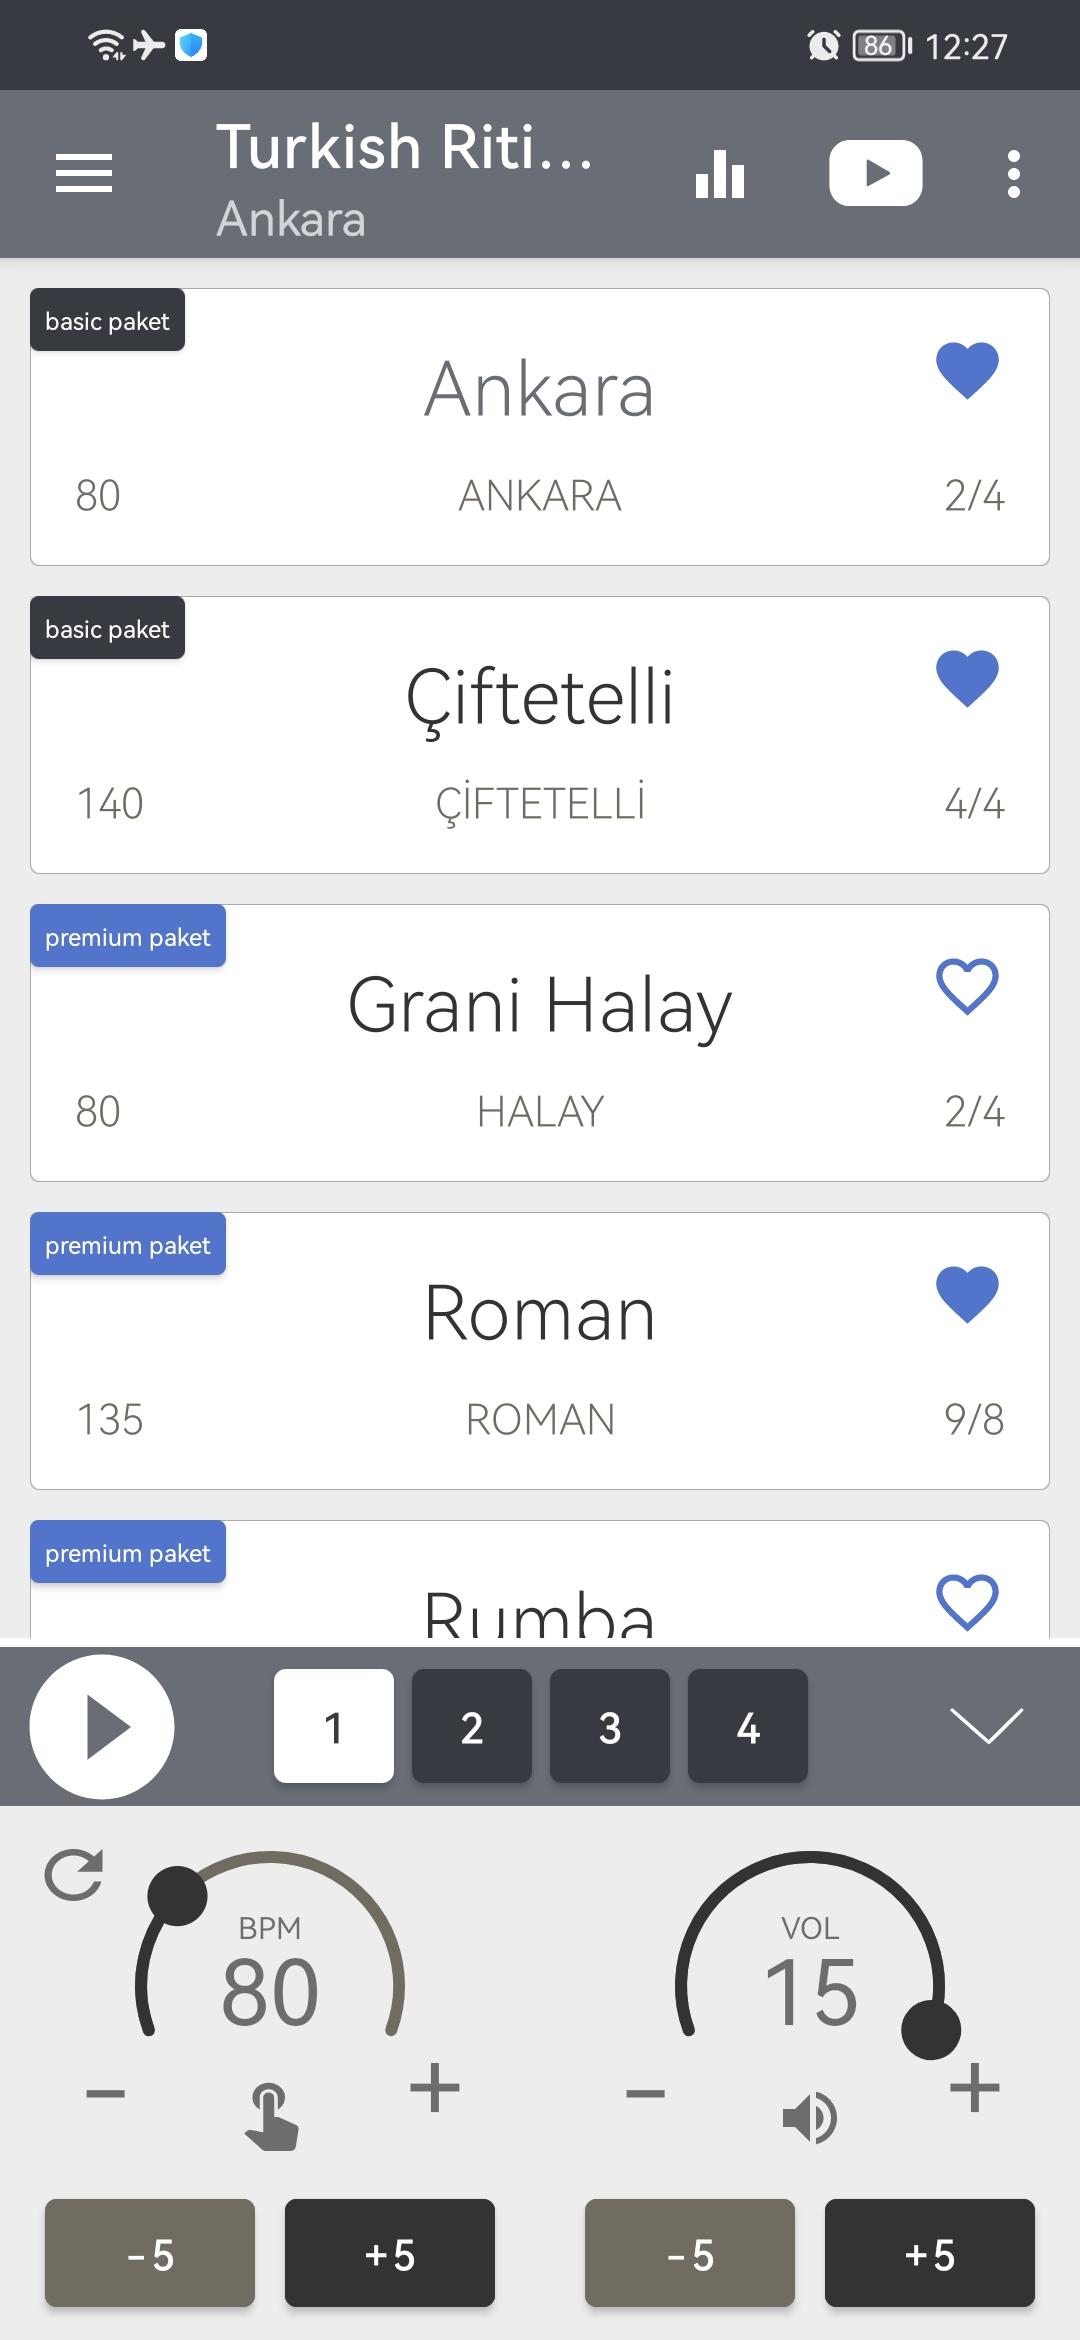Reset the BPM with the refresh icon

pyautogui.click(x=75, y=1875)
